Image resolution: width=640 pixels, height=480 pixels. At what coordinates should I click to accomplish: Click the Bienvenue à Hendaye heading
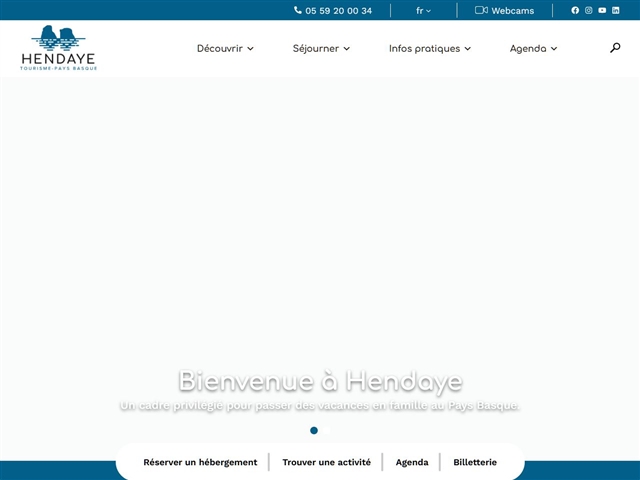click(320, 381)
